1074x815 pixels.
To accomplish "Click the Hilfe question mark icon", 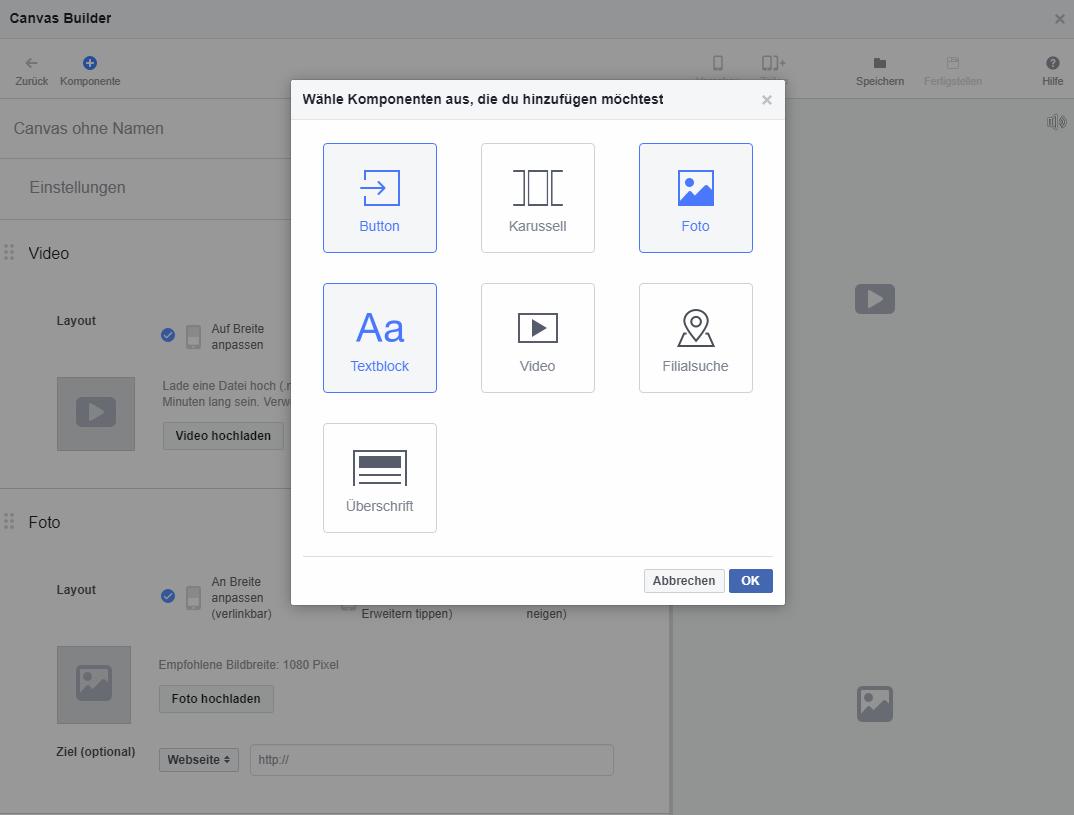I will (1052, 63).
